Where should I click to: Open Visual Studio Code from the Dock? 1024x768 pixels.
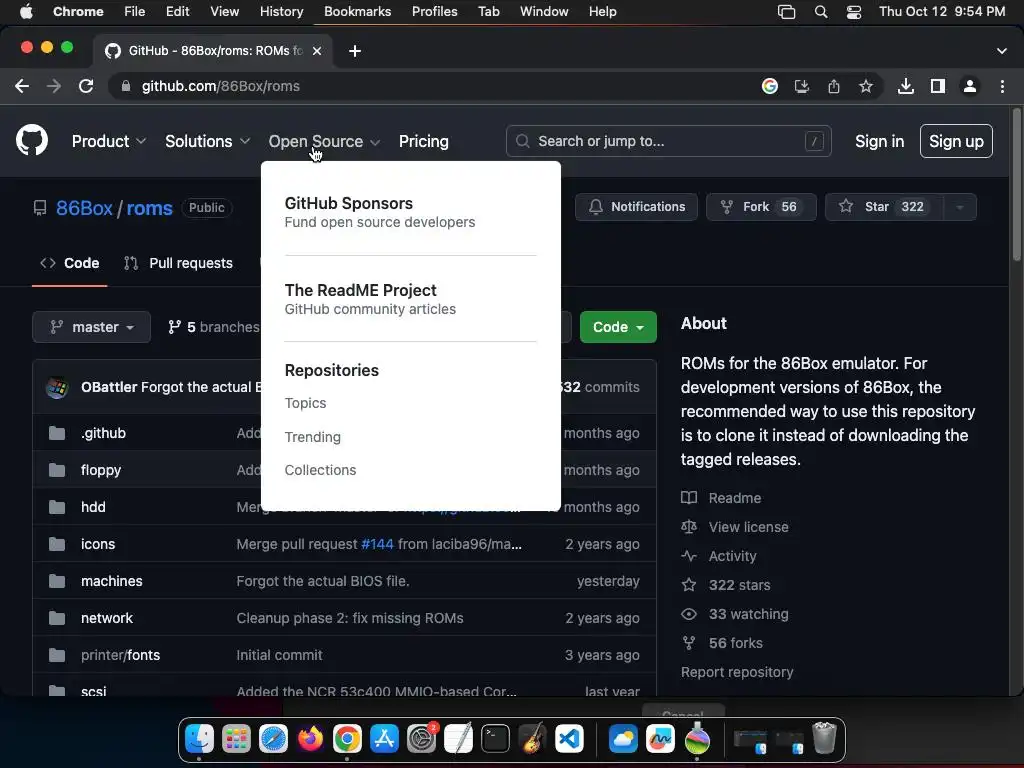(569, 739)
